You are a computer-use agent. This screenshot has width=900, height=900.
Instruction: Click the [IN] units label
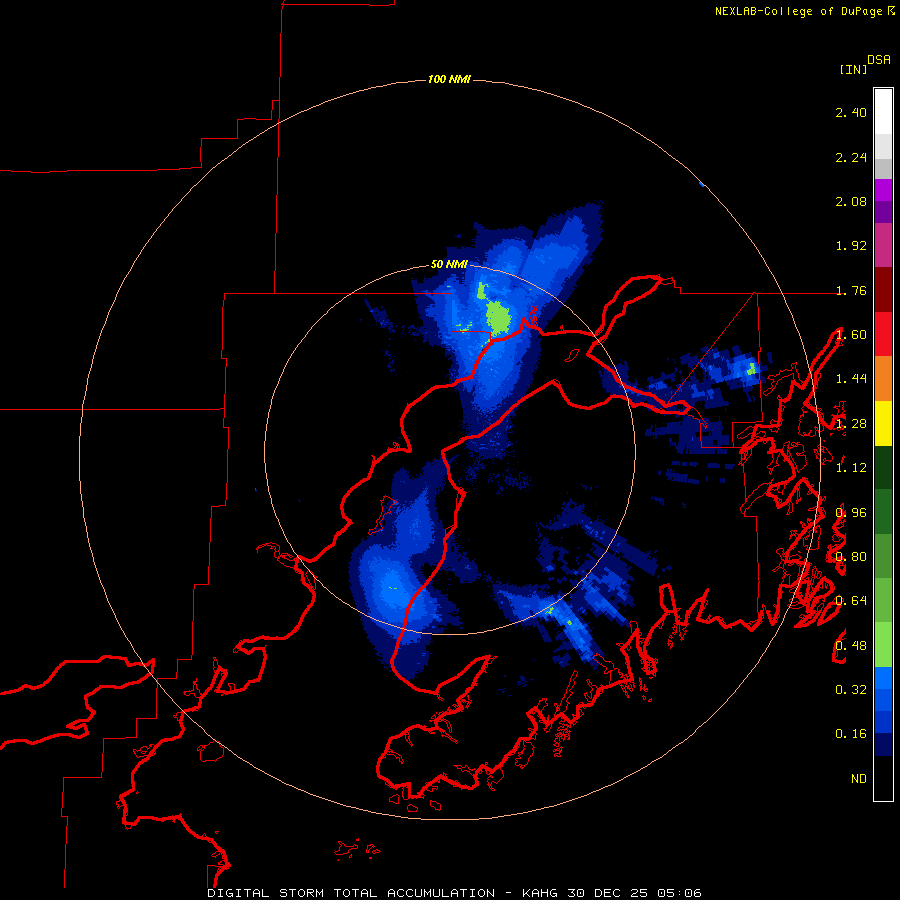click(x=853, y=69)
